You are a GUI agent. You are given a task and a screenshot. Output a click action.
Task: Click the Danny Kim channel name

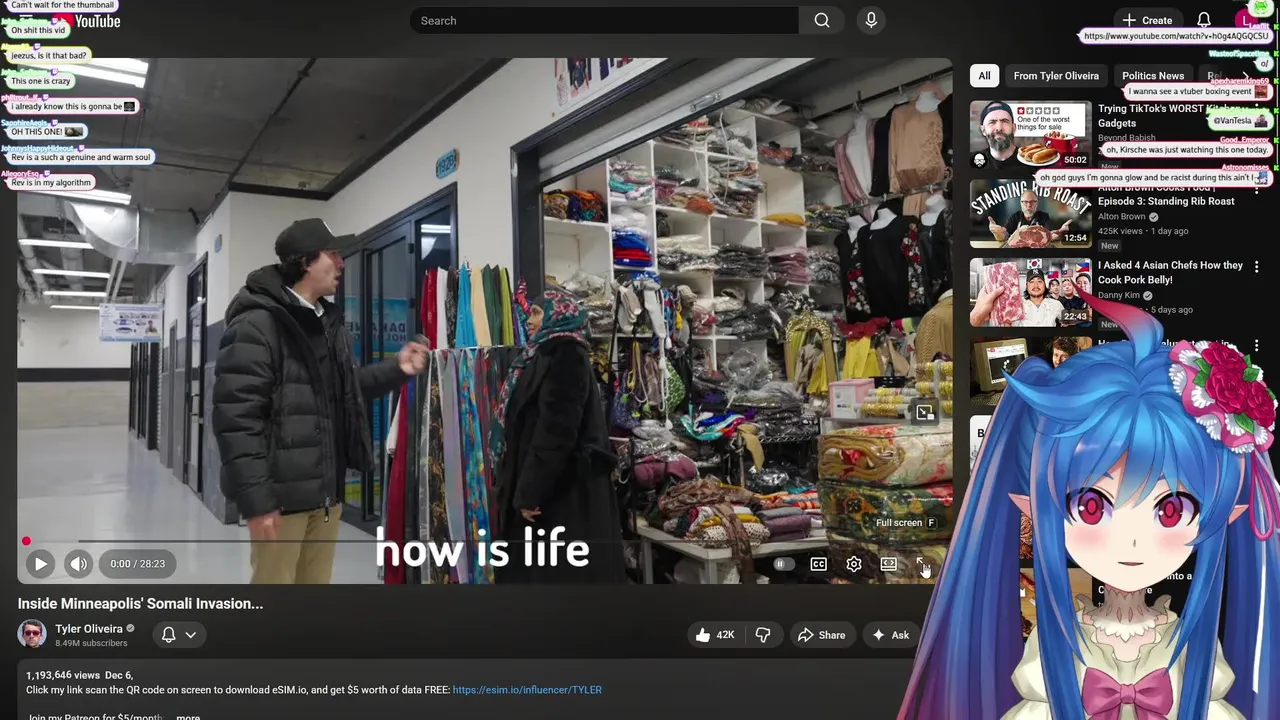(x=1119, y=296)
